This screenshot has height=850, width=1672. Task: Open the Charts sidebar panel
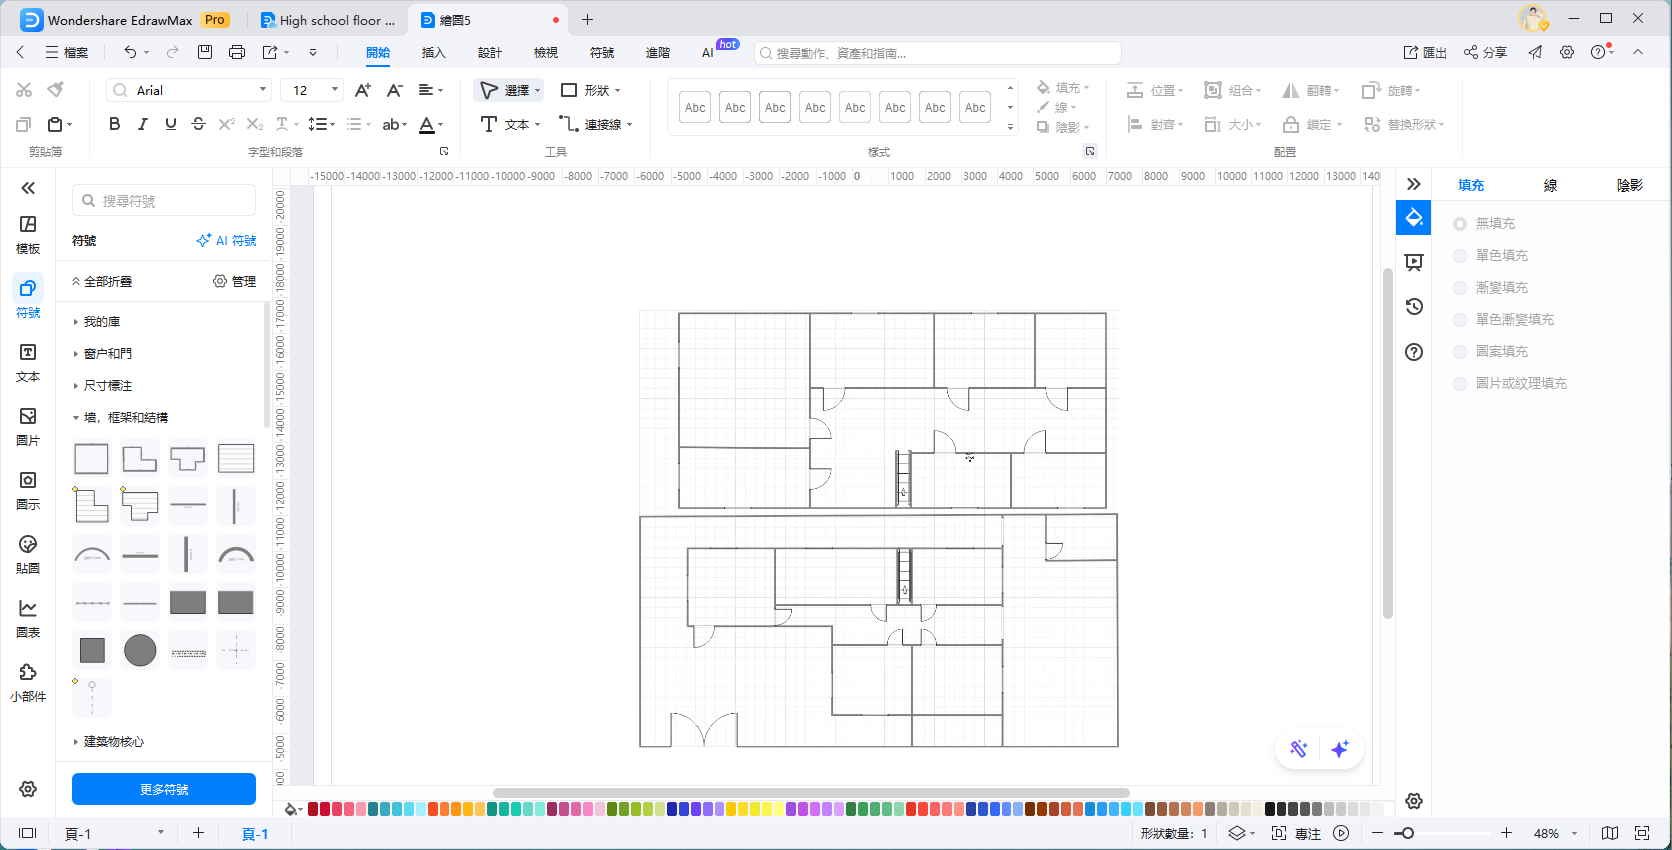tap(28, 618)
